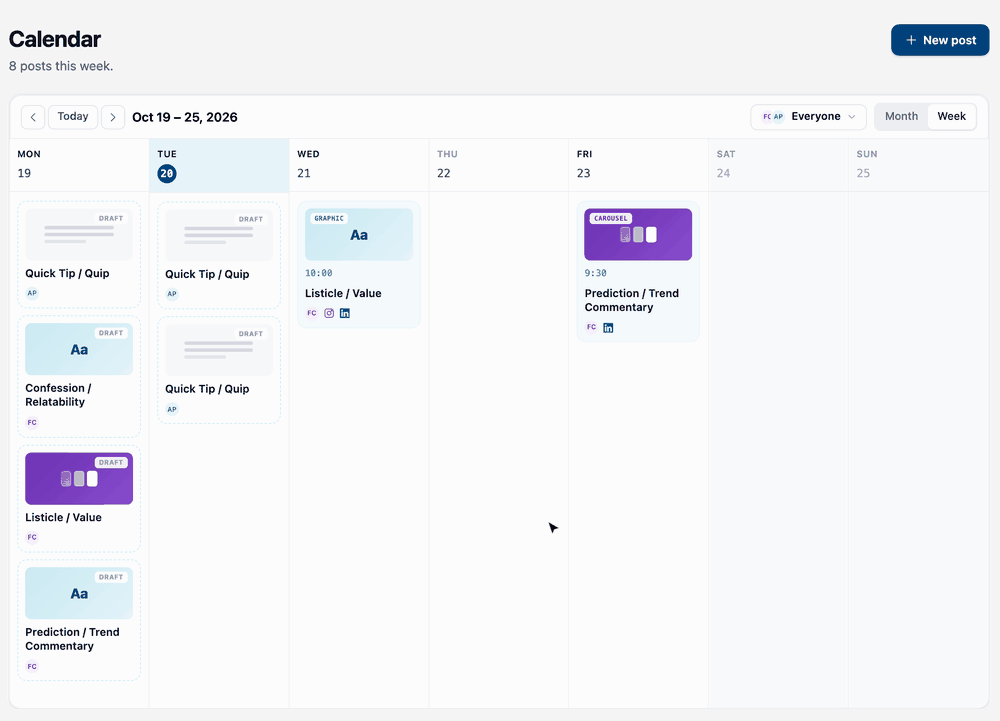This screenshot has height=721, width=1000.
Task: Click FC avatar on Confession / Relatability post
Action: tap(32, 422)
